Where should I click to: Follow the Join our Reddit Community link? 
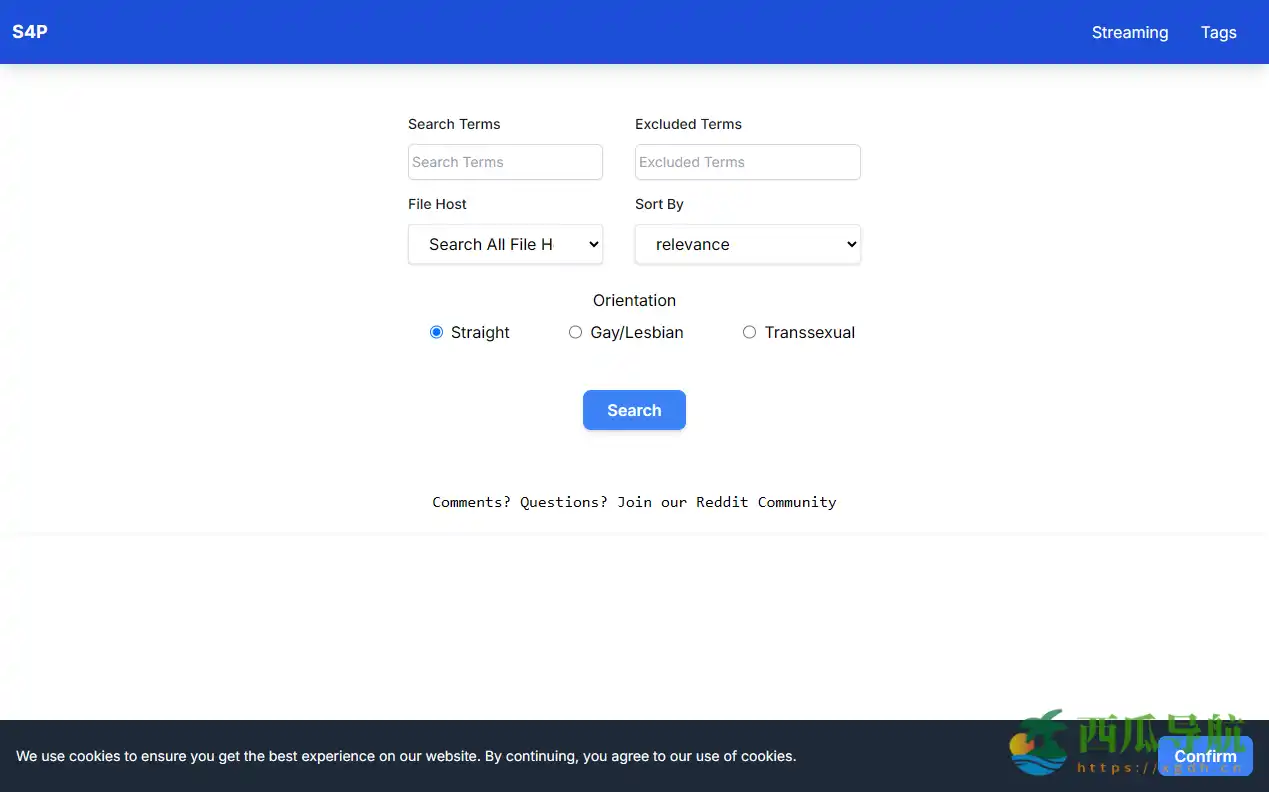point(726,502)
